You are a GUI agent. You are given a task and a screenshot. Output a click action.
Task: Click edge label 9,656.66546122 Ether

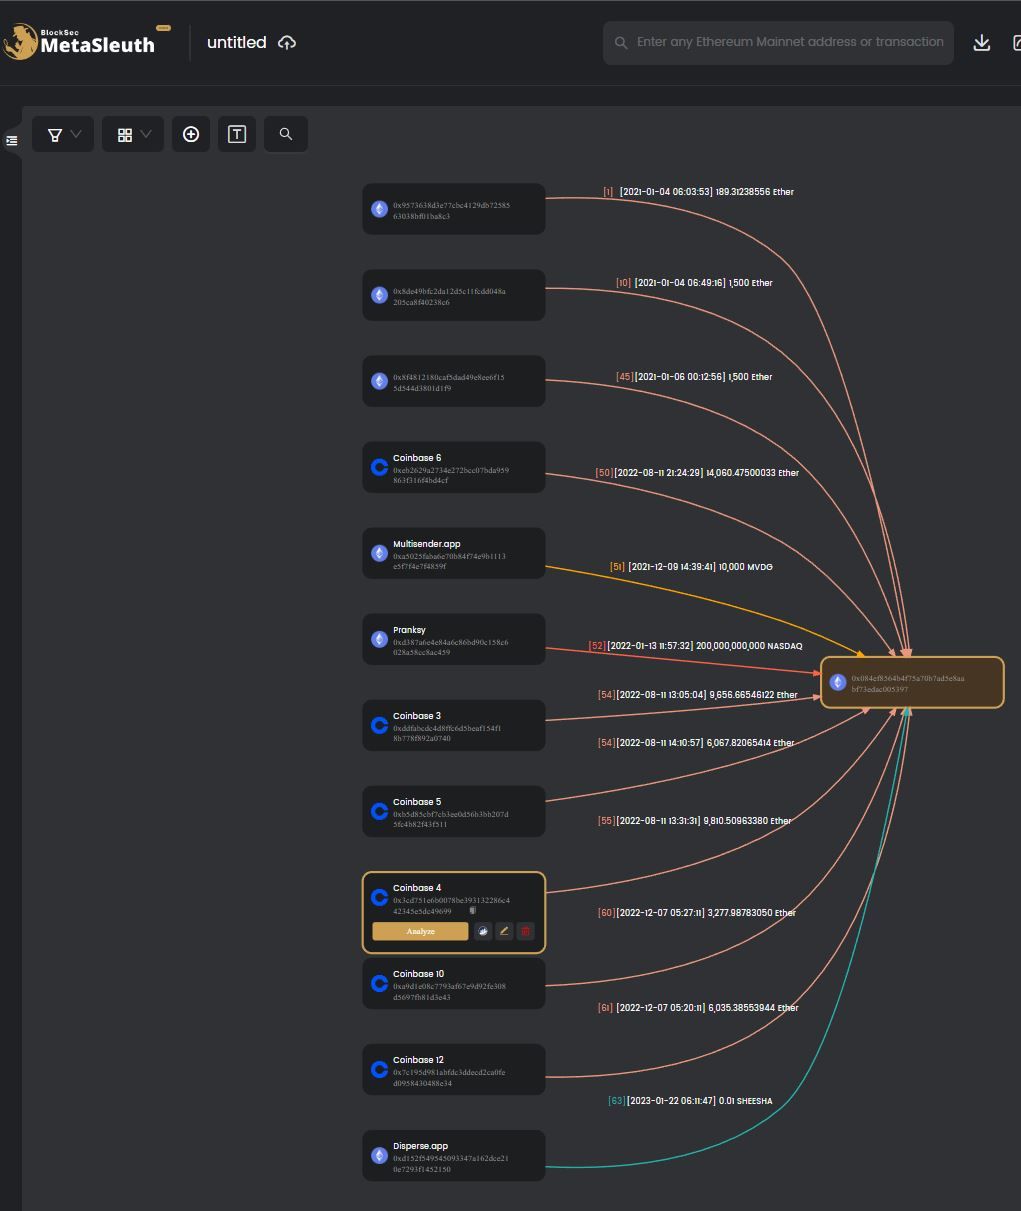pyautogui.click(x=698, y=695)
